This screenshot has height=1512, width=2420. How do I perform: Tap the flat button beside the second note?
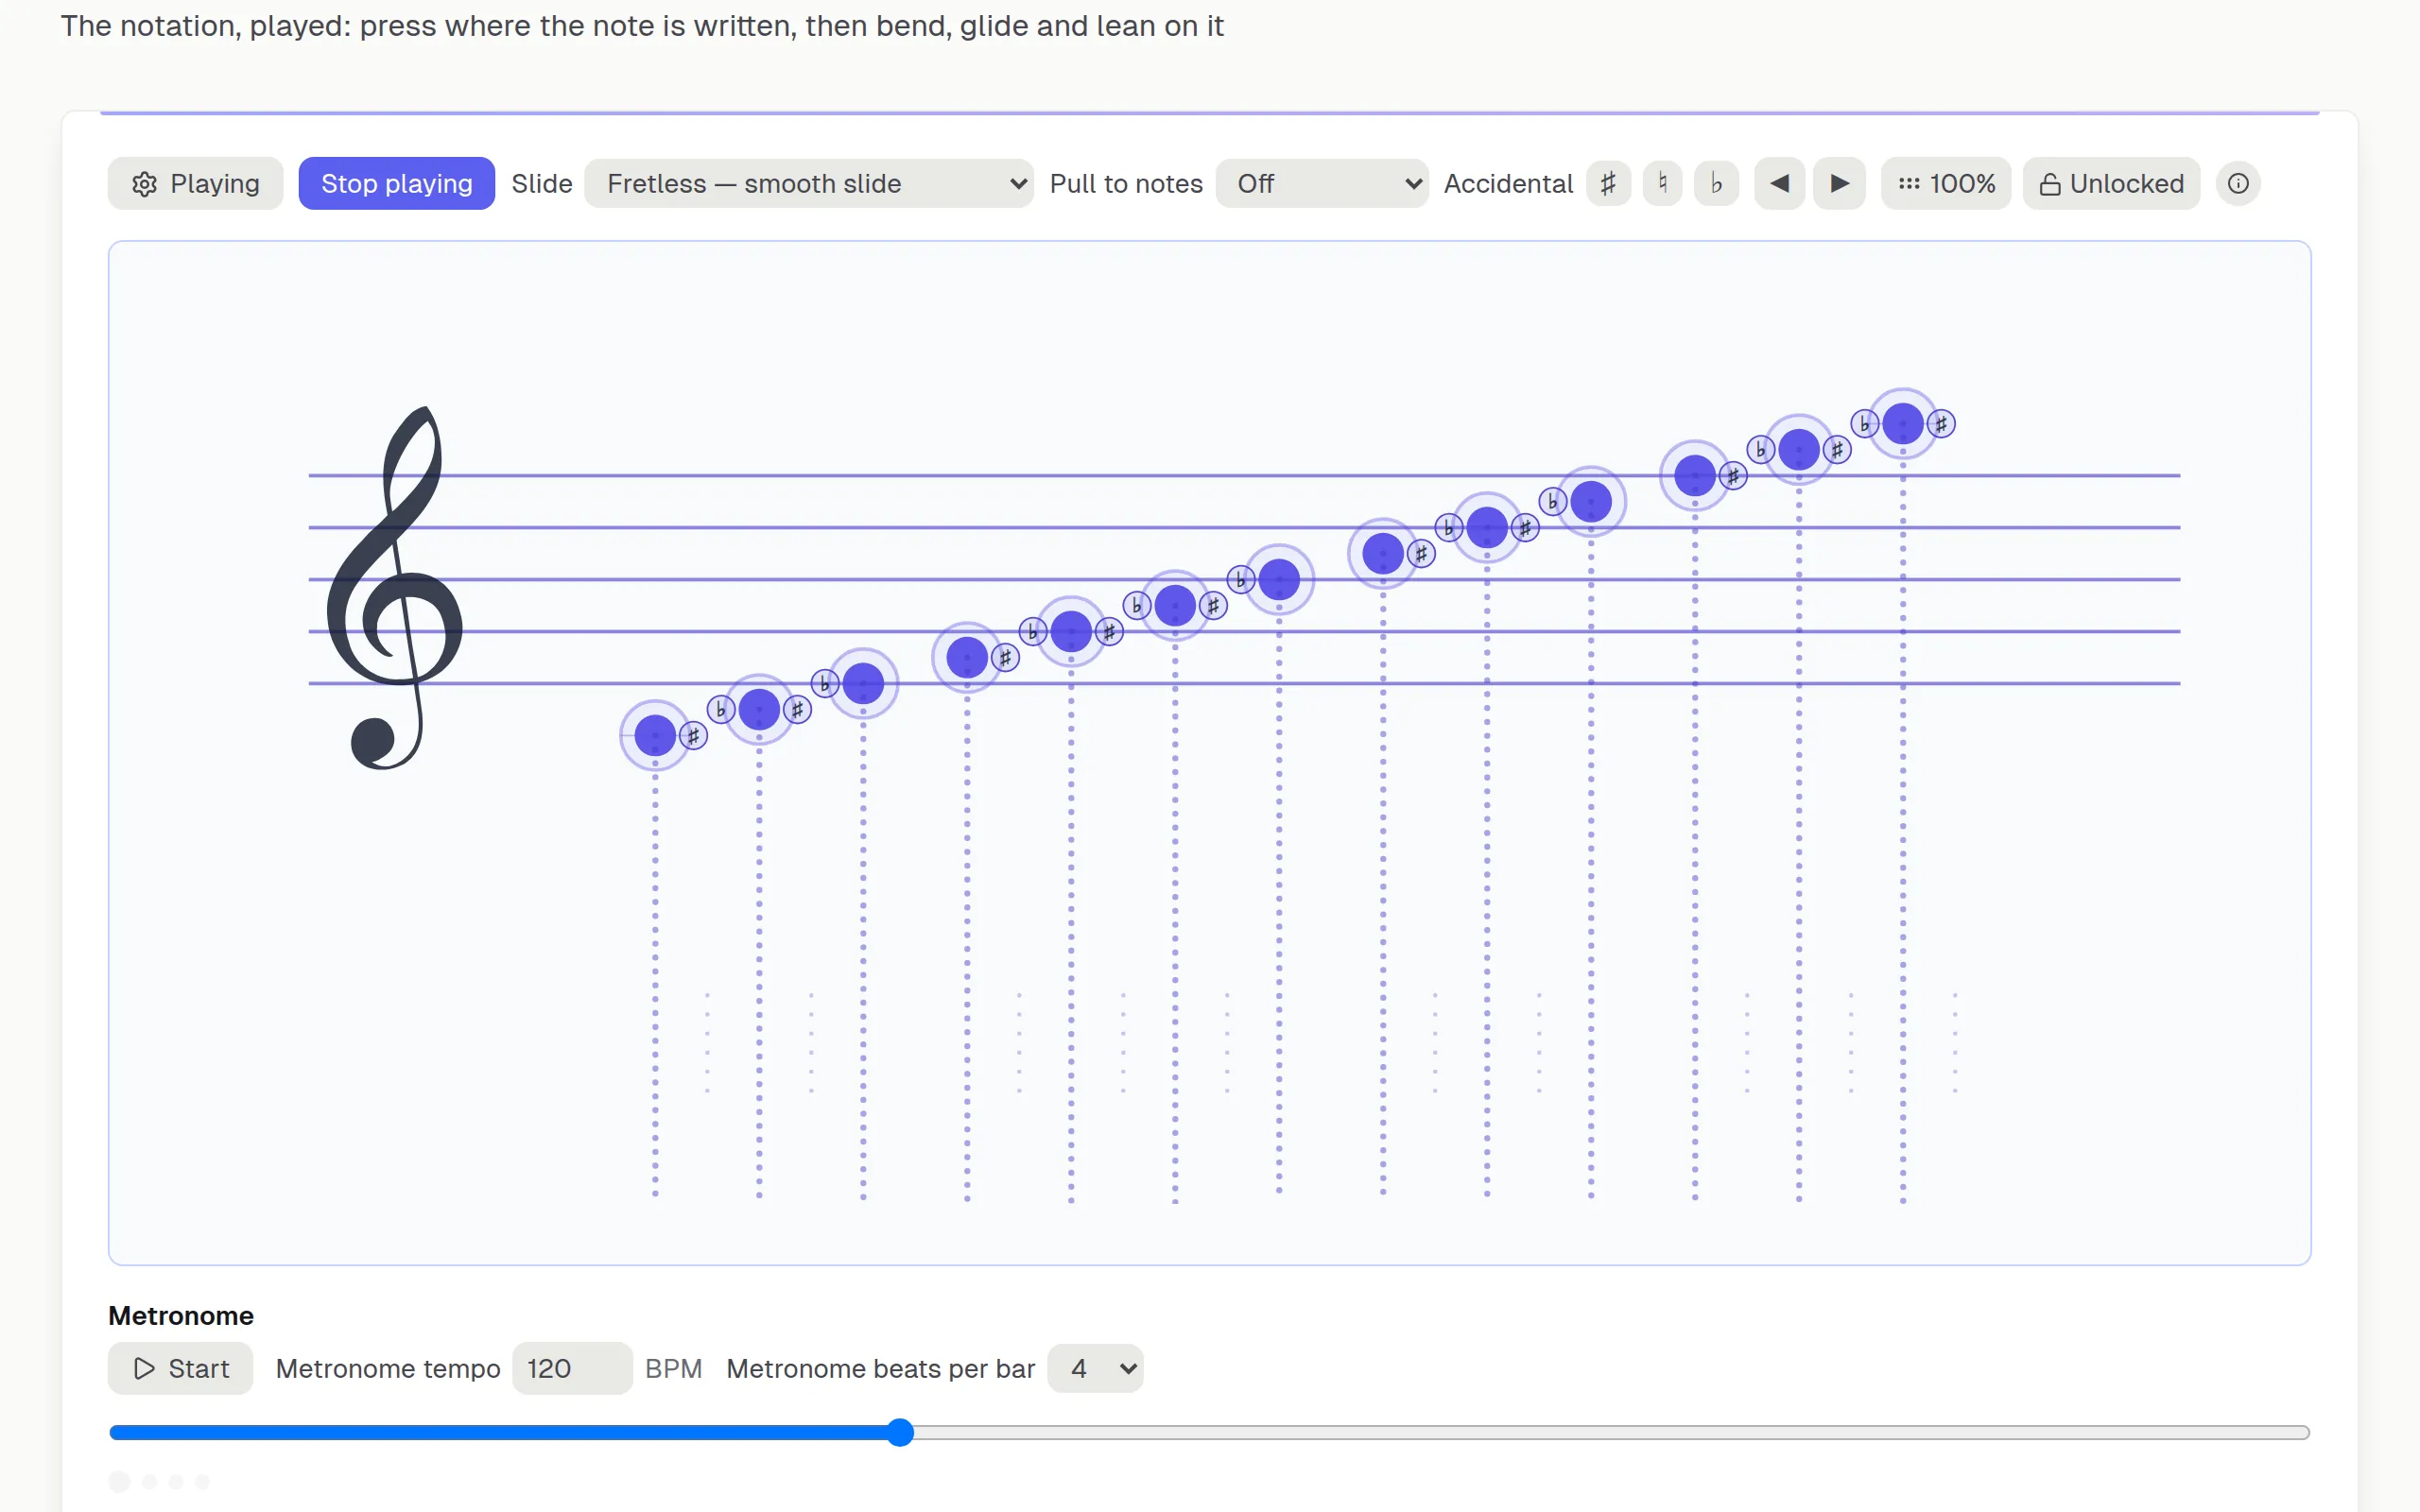pyautogui.click(x=721, y=709)
